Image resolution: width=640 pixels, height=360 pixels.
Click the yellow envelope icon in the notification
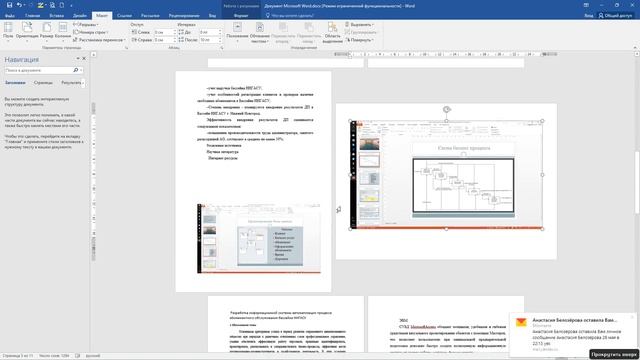point(521,322)
